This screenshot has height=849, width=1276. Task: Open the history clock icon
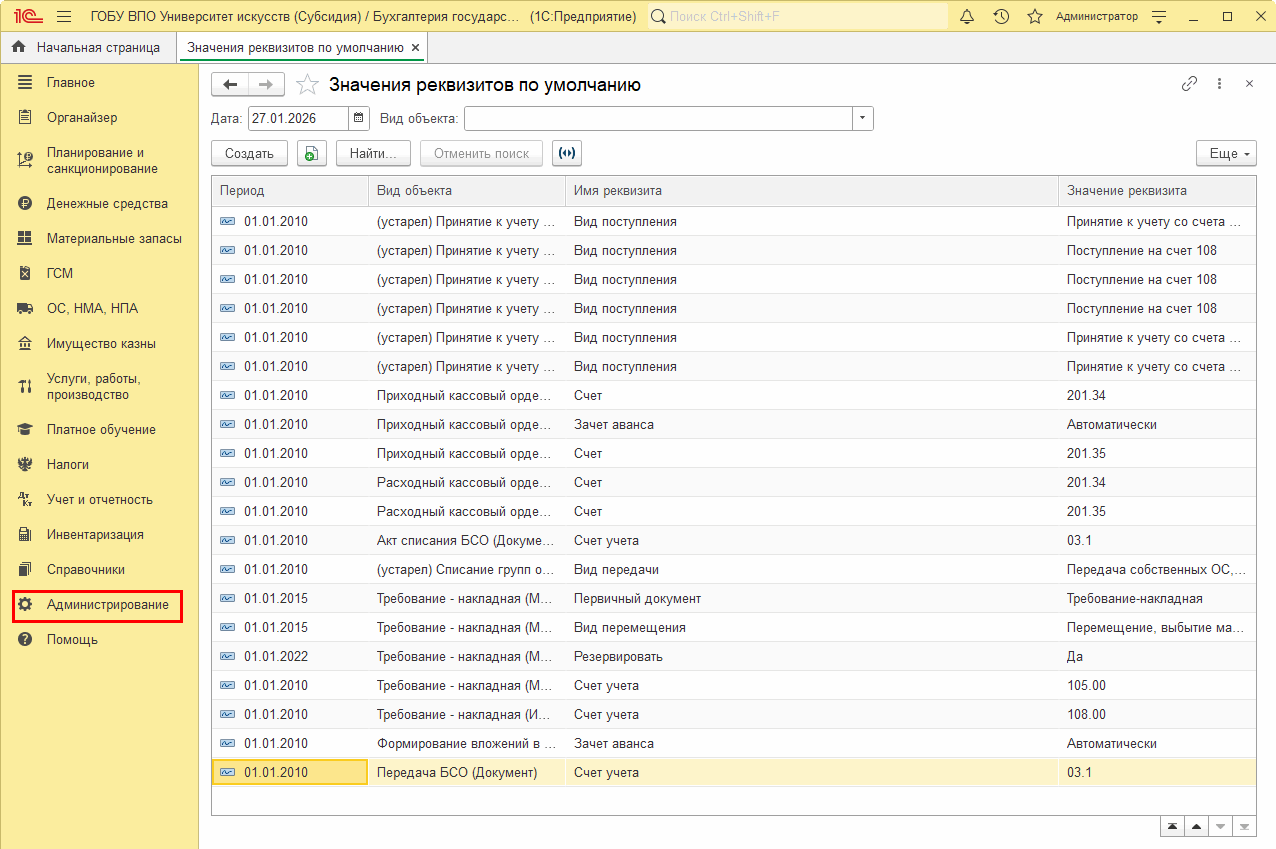[1001, 17]
